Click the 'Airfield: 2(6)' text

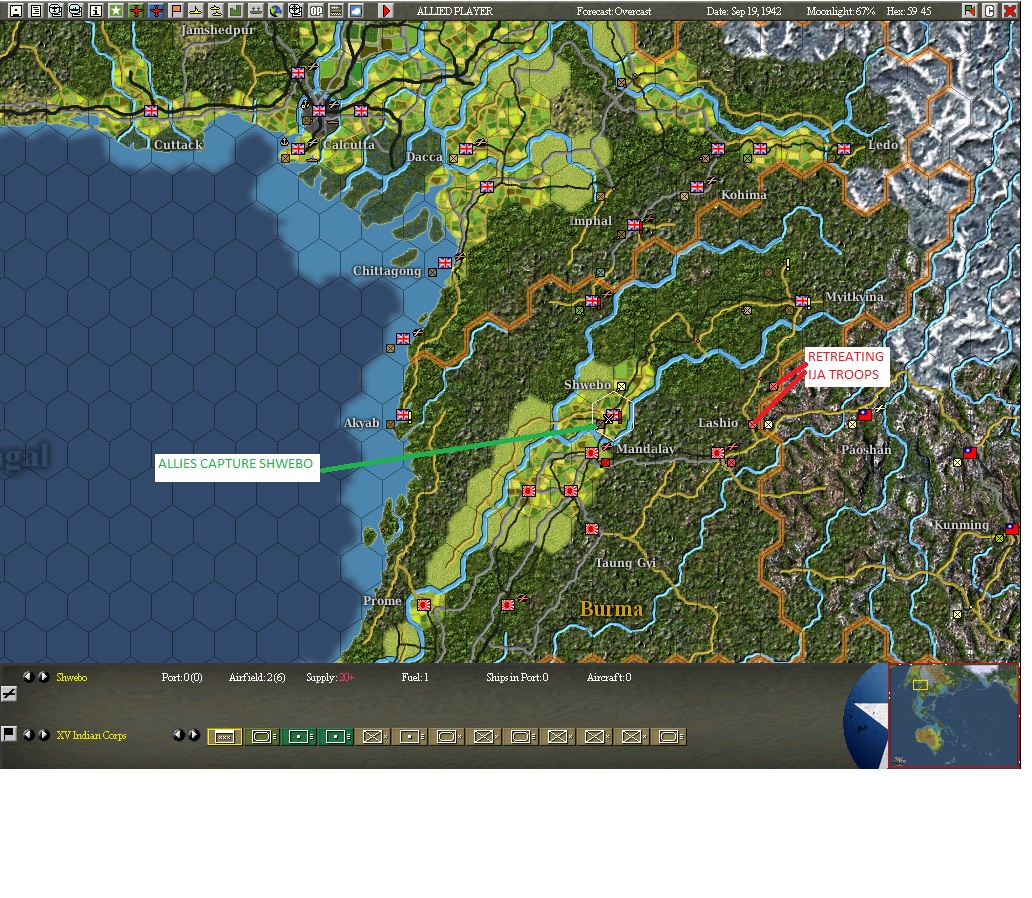[x=257, y=677]
